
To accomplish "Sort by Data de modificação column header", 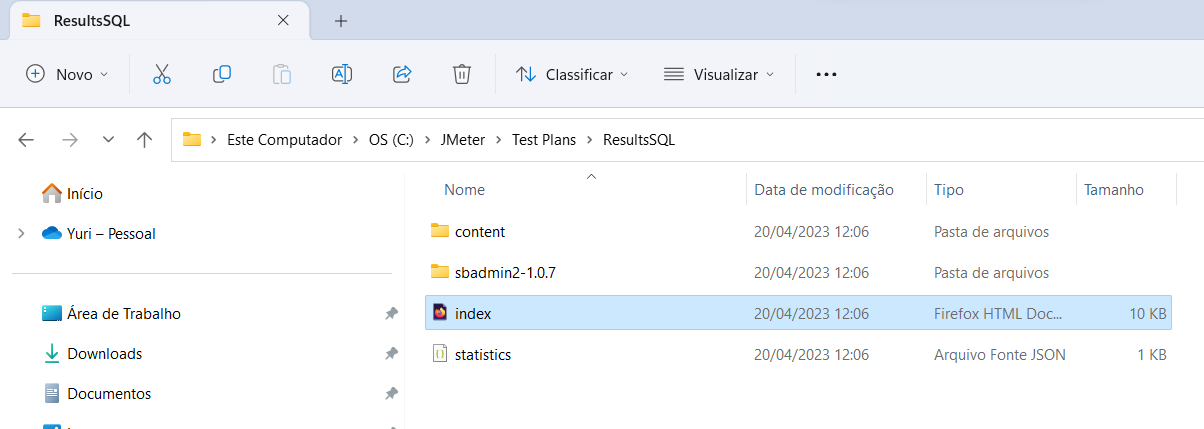I will coord(823,190).
